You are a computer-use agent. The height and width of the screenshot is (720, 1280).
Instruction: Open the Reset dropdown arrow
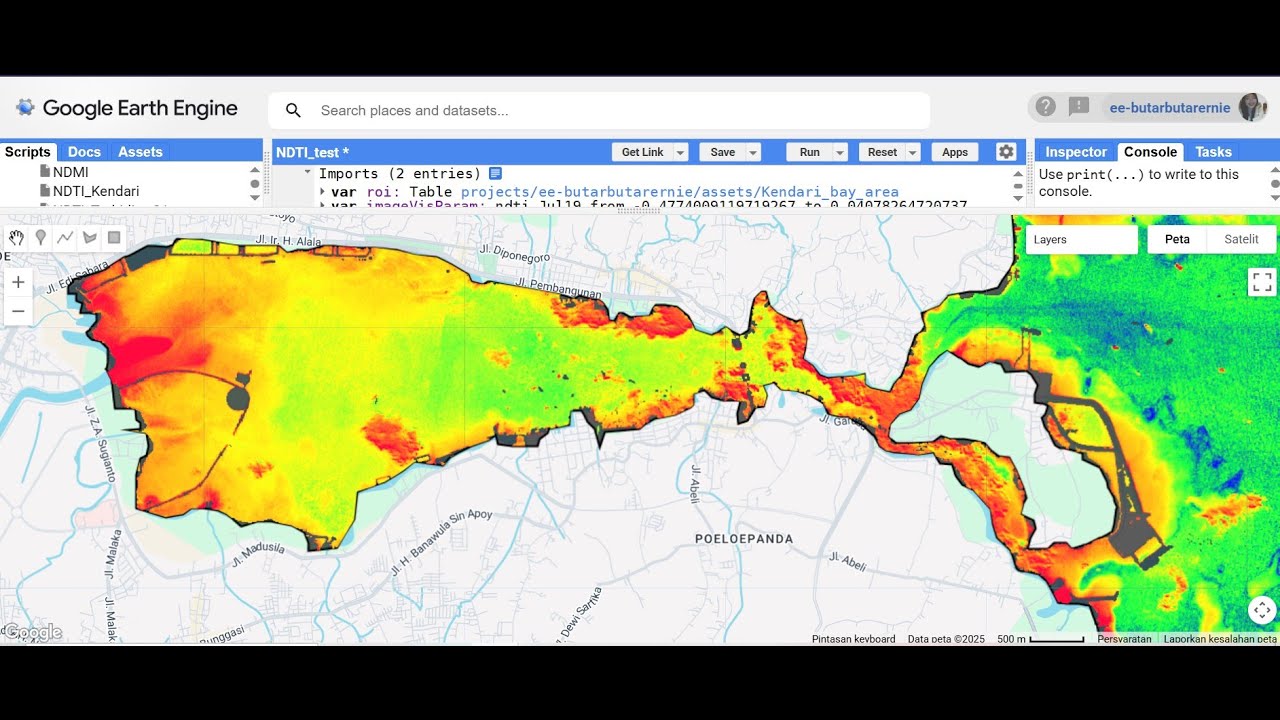(913, 152)
